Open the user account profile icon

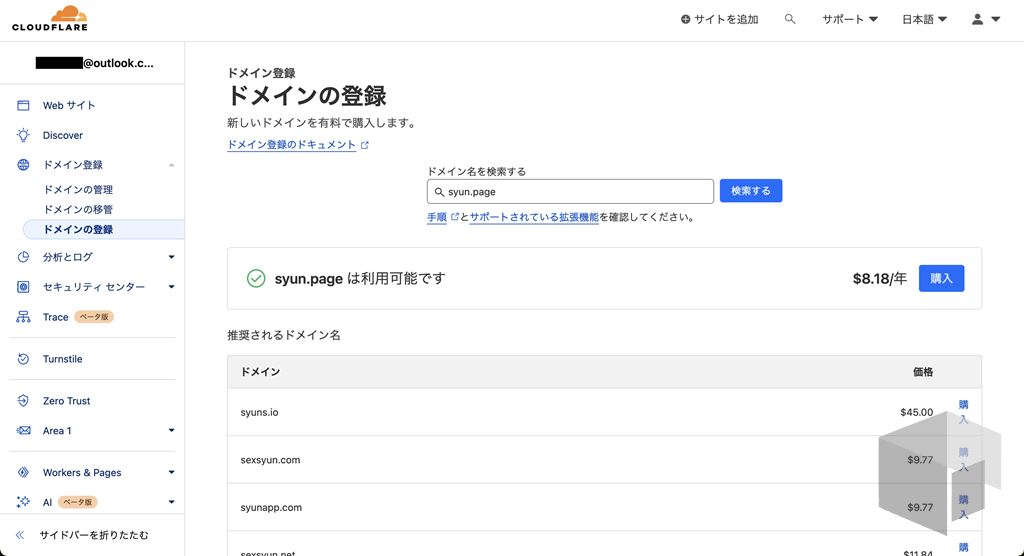[977, 20]
